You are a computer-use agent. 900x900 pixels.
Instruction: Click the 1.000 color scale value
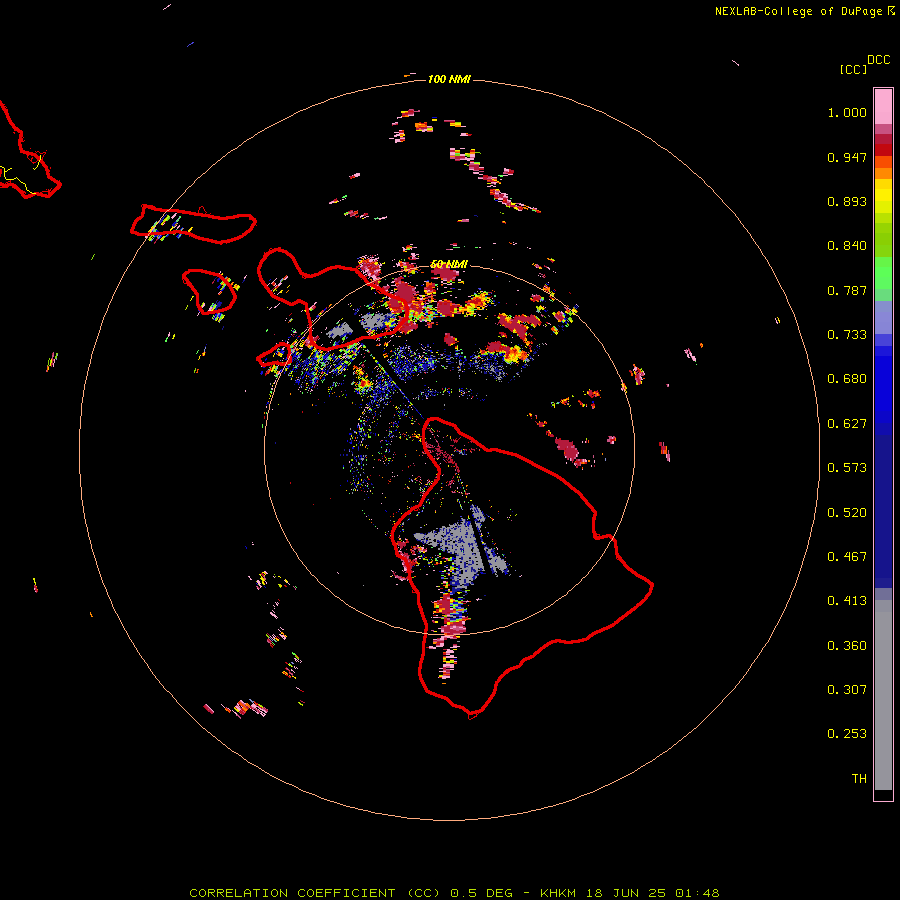(x=847, y=112)
